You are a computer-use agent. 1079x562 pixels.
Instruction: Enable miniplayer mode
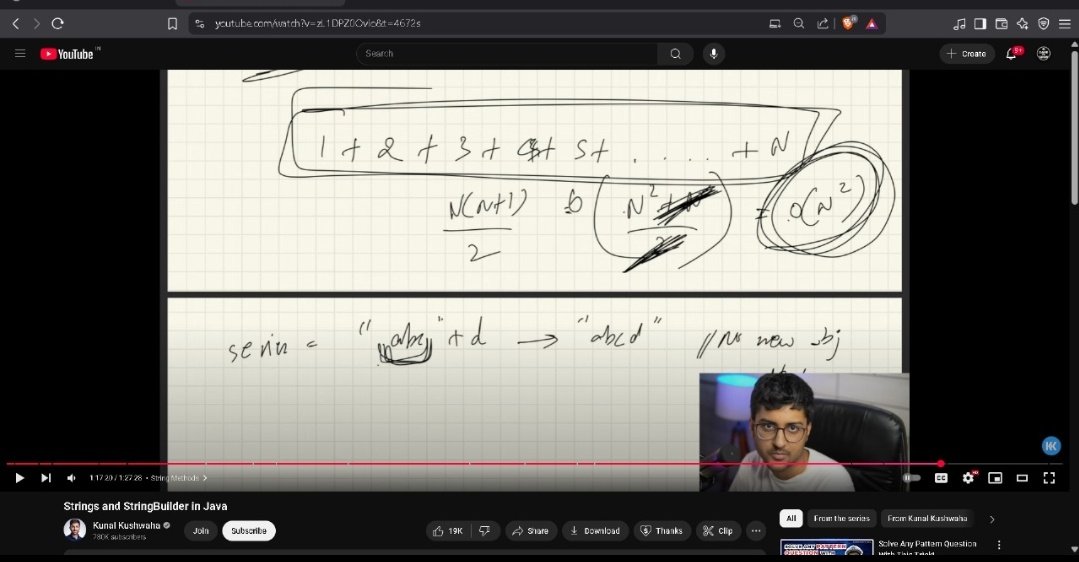pyautogui.click(x=995, y=478)
